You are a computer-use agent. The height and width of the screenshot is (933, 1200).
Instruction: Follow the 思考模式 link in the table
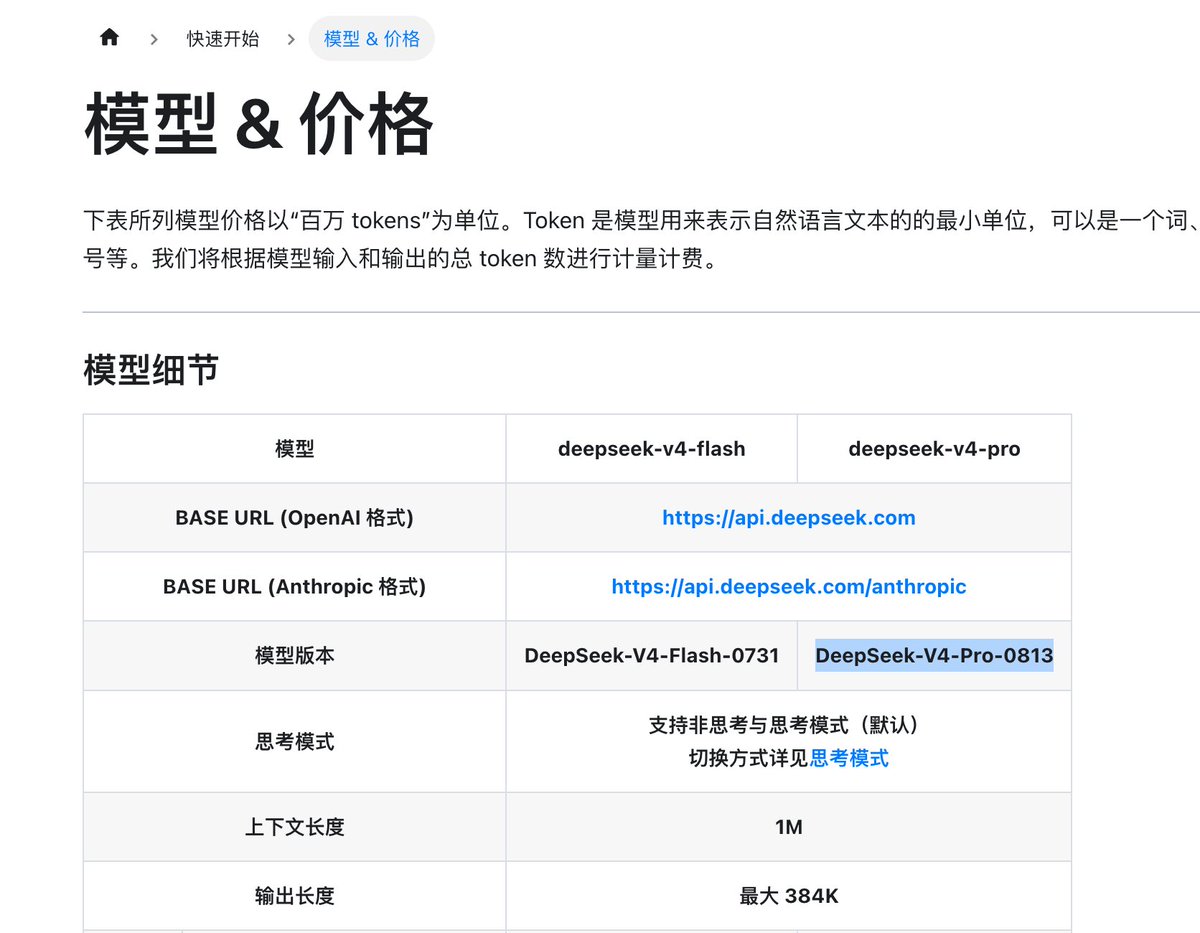[x=849, y=758]
